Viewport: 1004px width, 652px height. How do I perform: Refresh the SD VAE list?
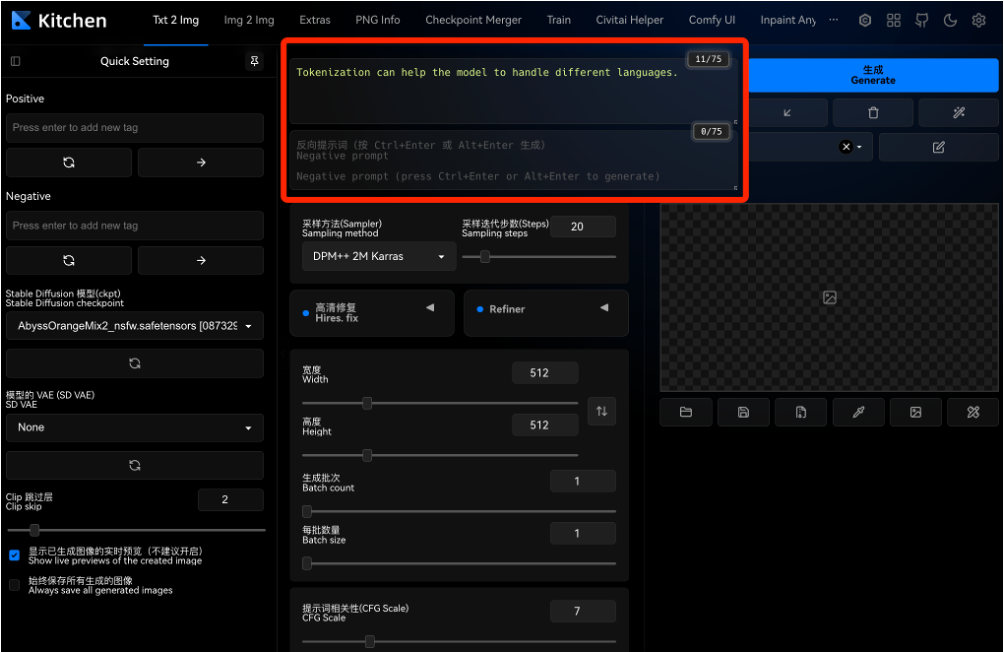pos(134,466)
